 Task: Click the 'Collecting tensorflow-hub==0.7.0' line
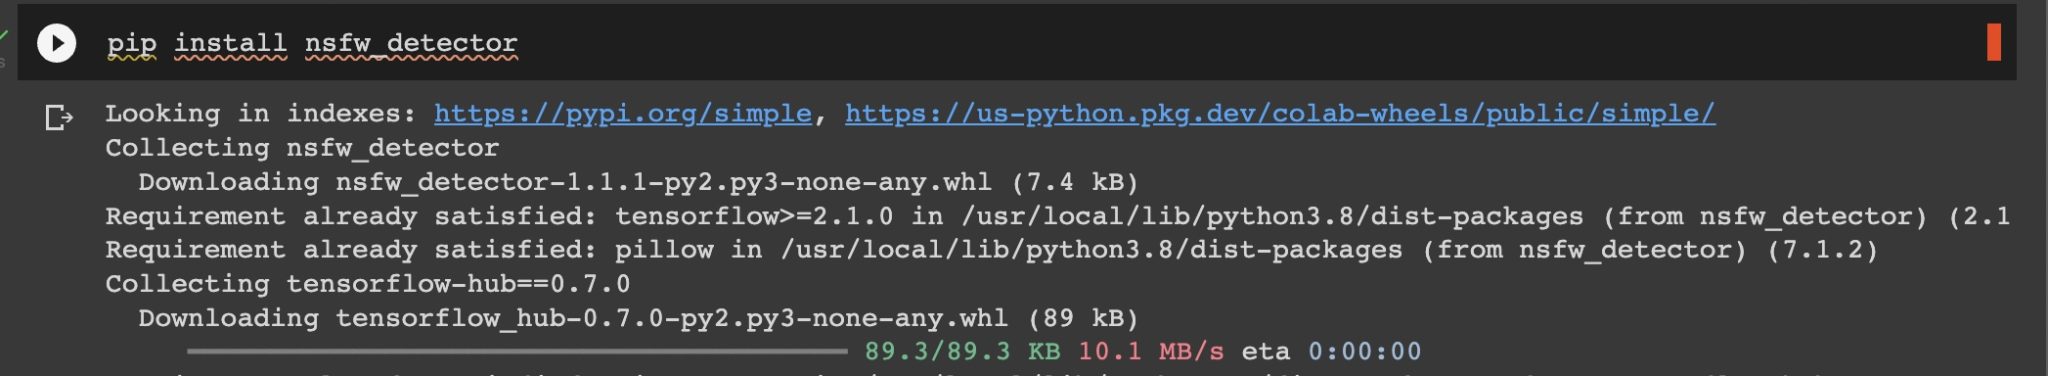[368, 284]
